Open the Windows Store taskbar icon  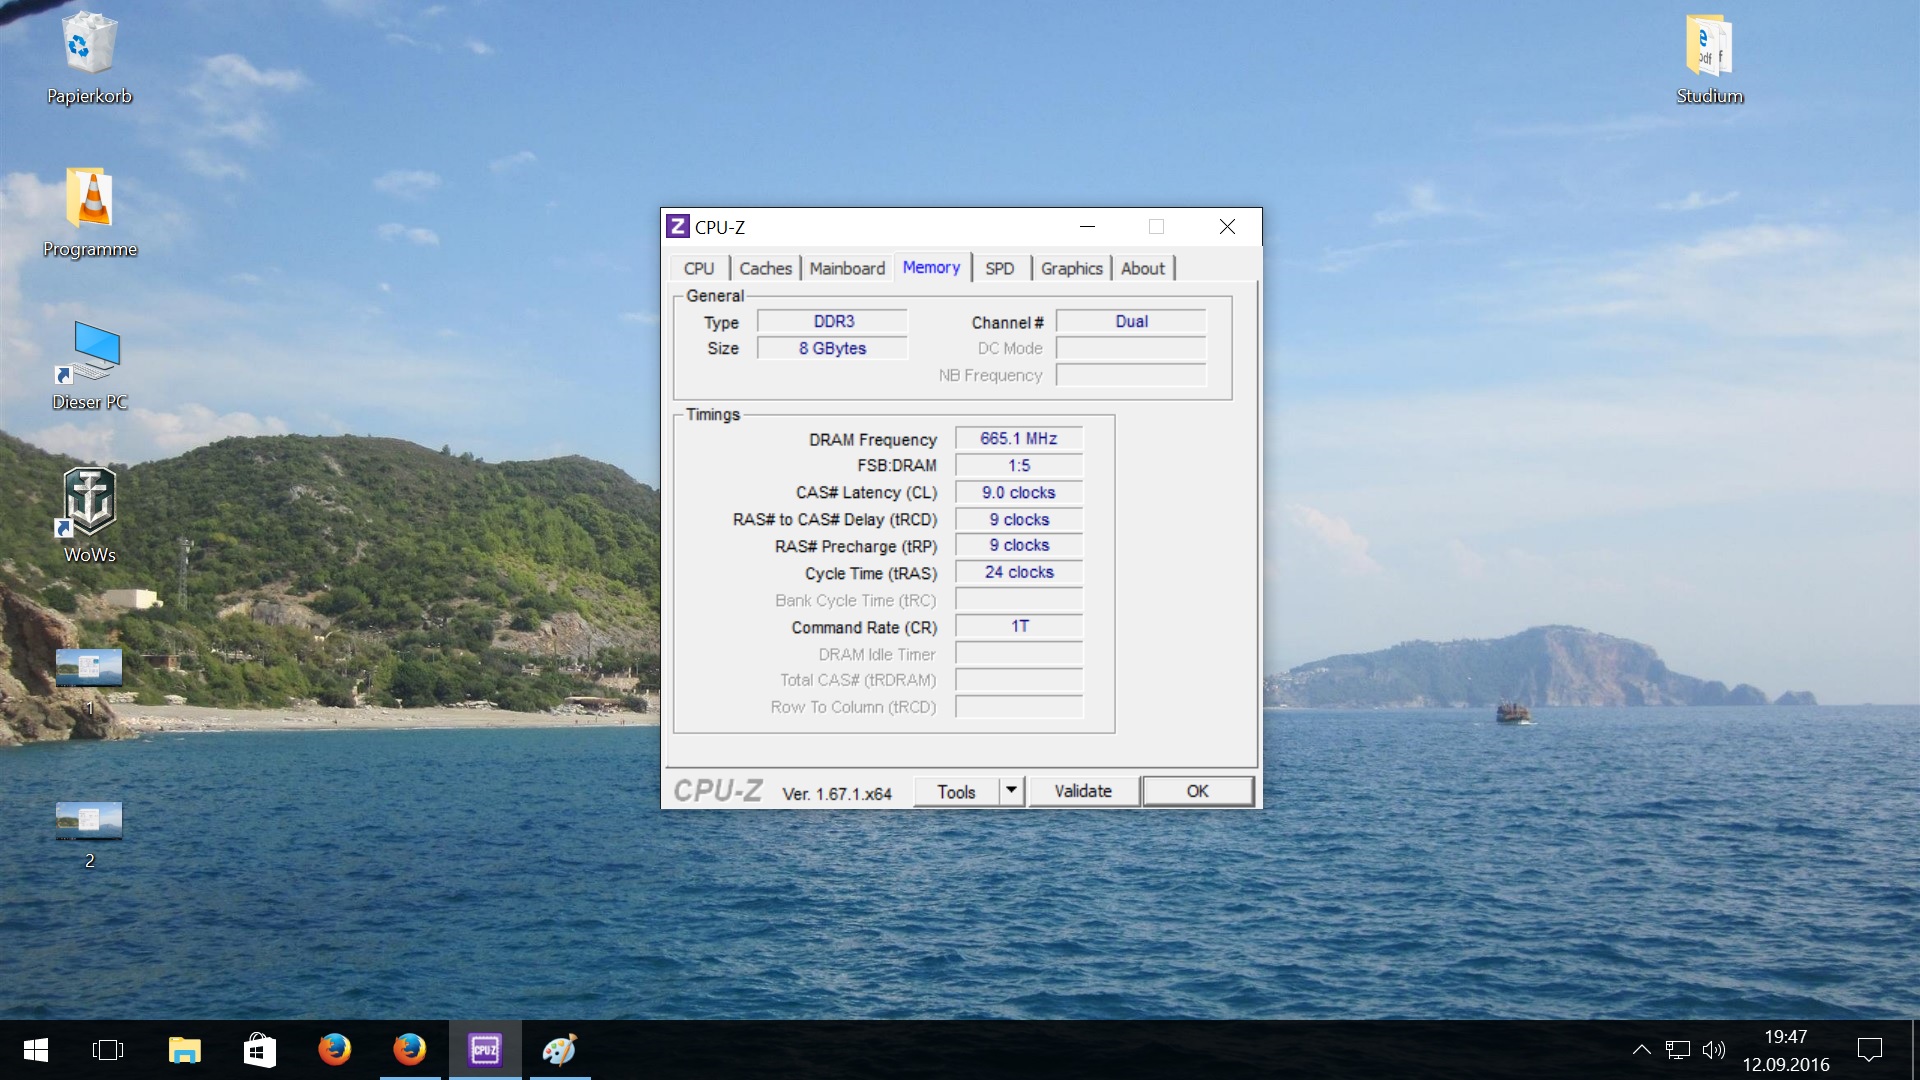coord(260,1050)
